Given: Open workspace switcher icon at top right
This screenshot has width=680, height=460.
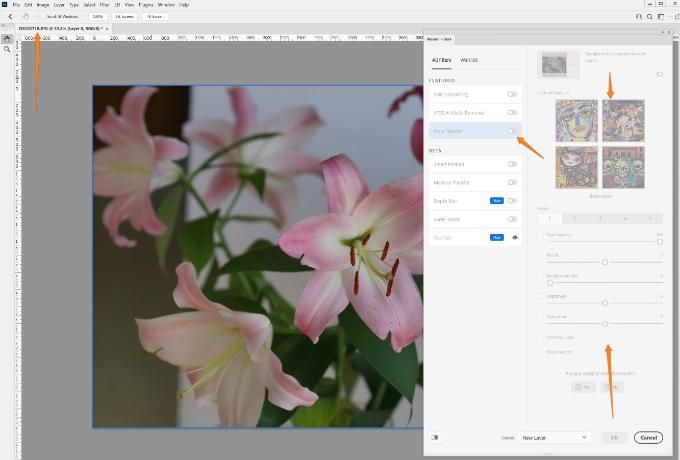Looking at the screenshot, I should (x=660, y=16).
